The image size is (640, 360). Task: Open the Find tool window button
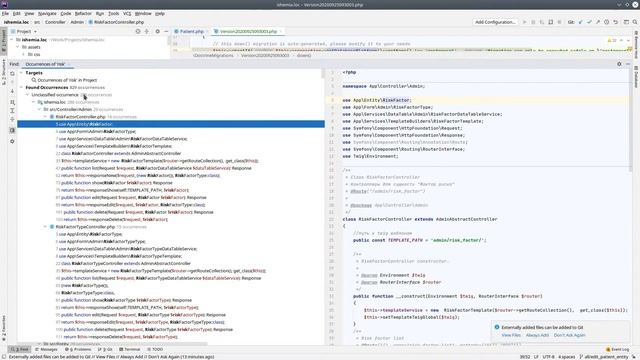coord(20,349)
